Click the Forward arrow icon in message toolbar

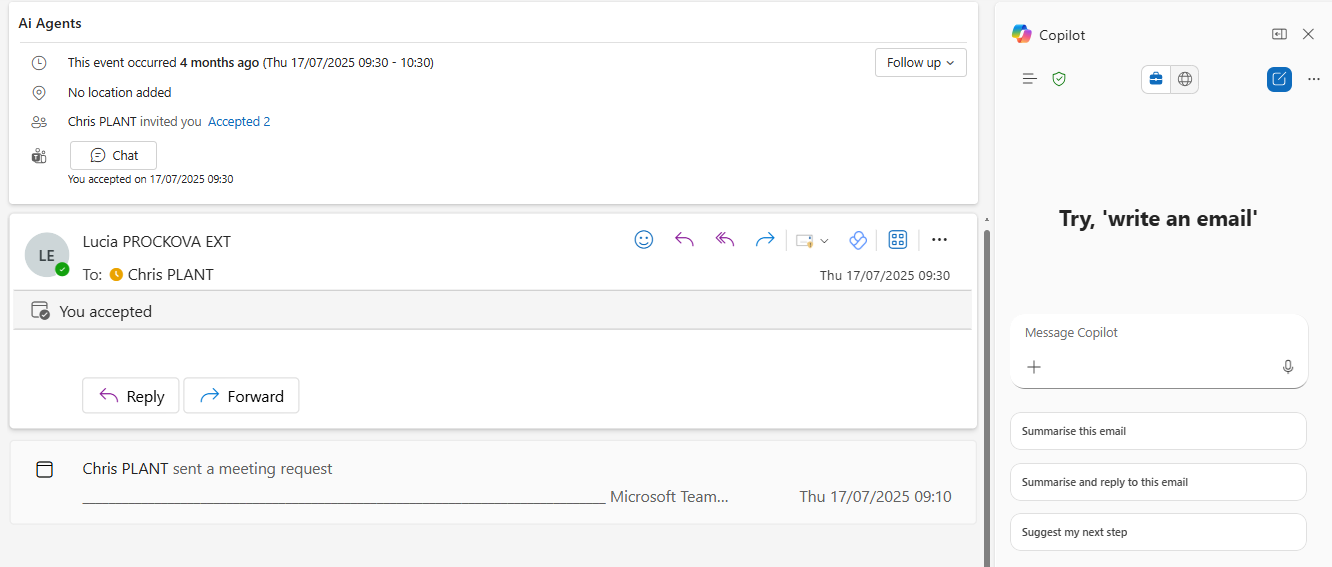pos(765,240)
